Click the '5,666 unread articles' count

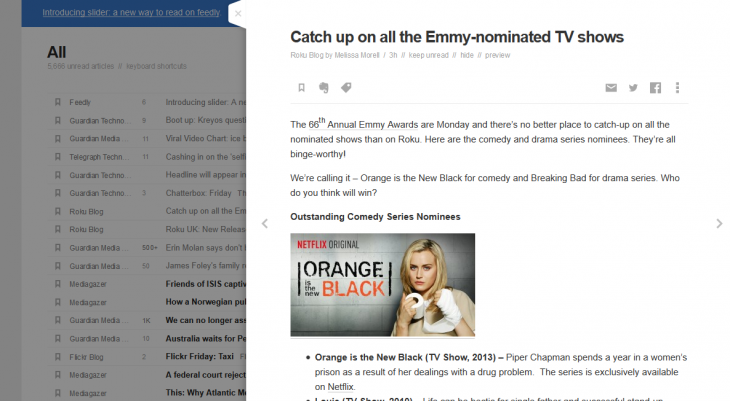(x=81, y=66)
